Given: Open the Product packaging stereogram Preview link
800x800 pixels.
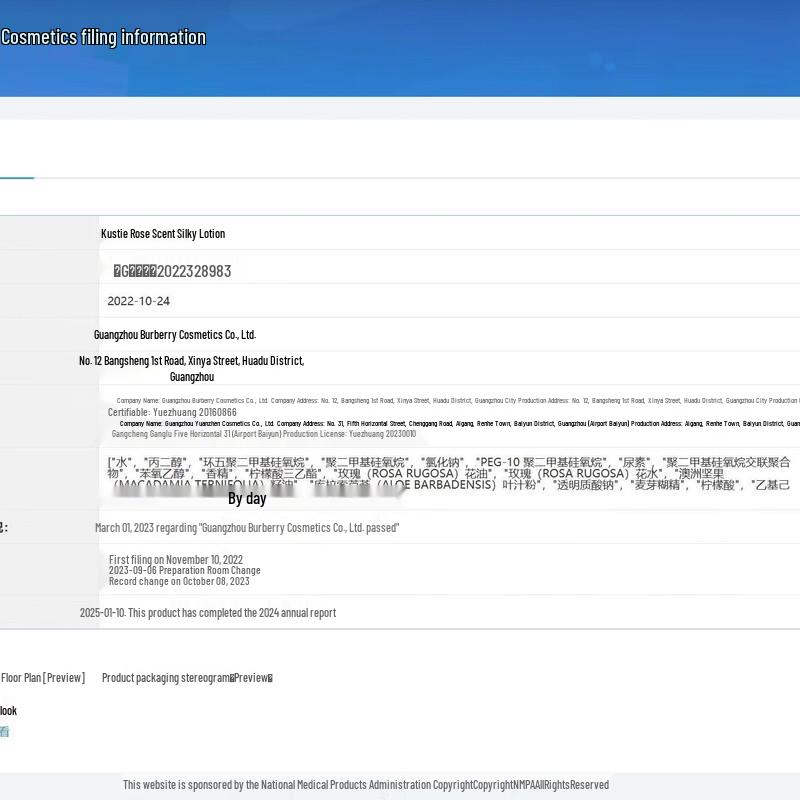Looking at the screenshot, I should click(187, 678).
